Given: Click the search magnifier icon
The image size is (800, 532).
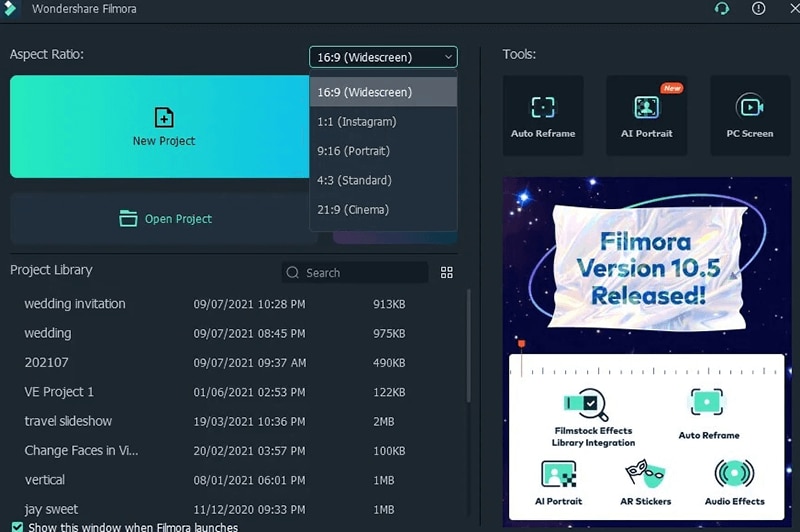Looking at the screenshot, I should pos(292,272).
